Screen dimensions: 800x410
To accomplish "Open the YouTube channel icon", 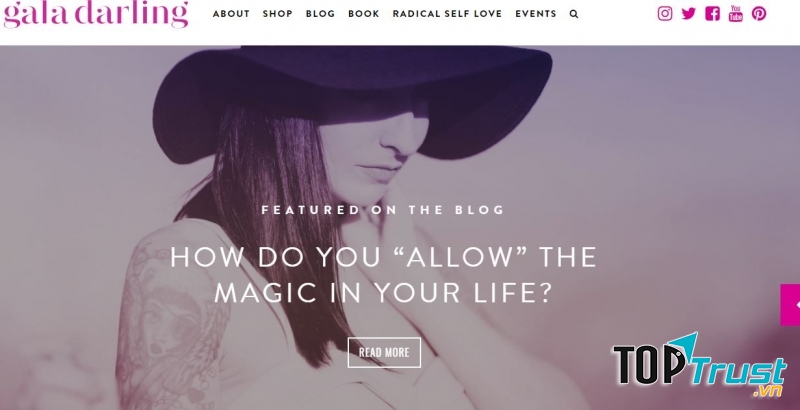I will point(735,13).
